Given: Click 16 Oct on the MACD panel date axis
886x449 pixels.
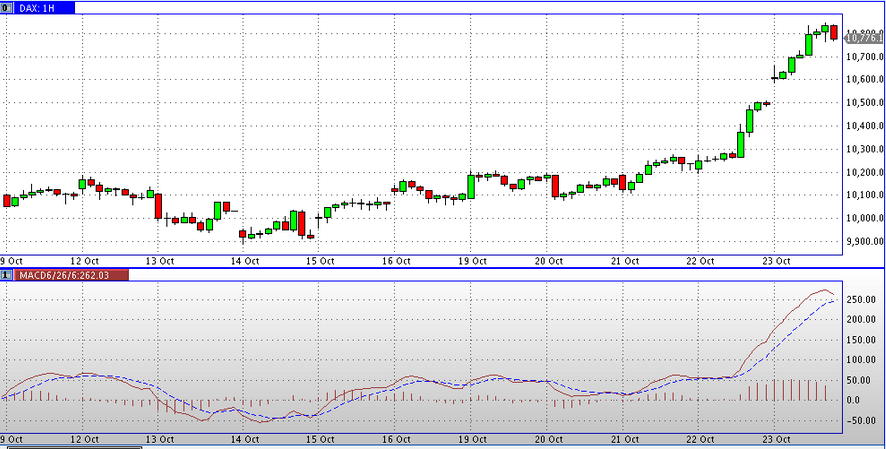Looking at the screenshot, I should pos(396,439).
